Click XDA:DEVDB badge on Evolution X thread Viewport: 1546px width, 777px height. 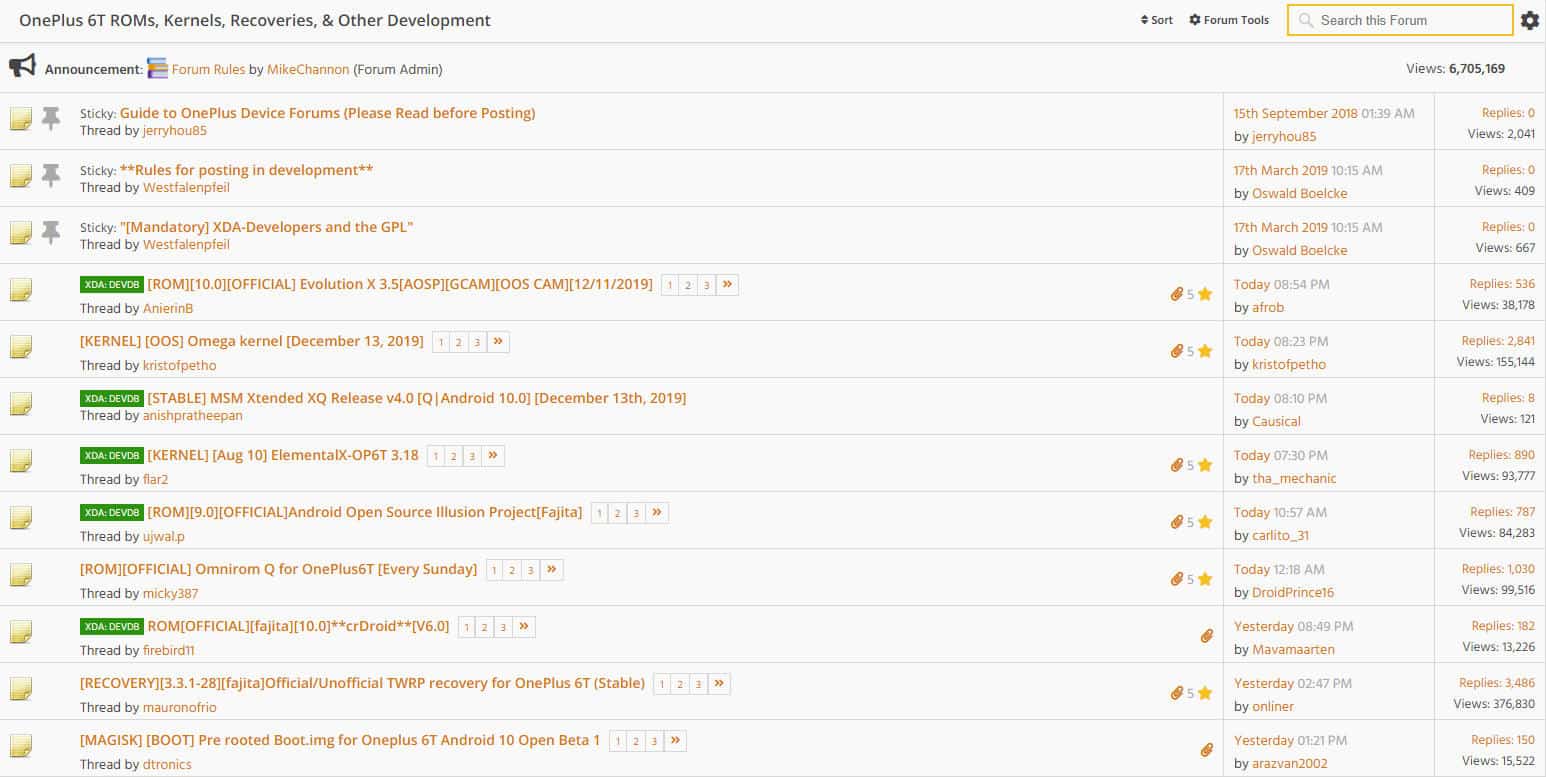[x=111, y=284]
